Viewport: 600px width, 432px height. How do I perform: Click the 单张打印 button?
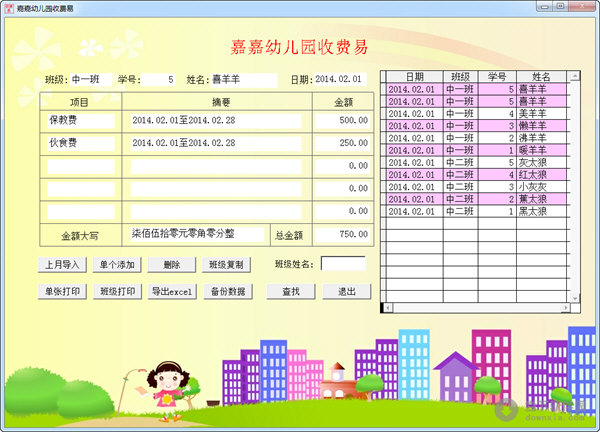[x=63, y=292]
